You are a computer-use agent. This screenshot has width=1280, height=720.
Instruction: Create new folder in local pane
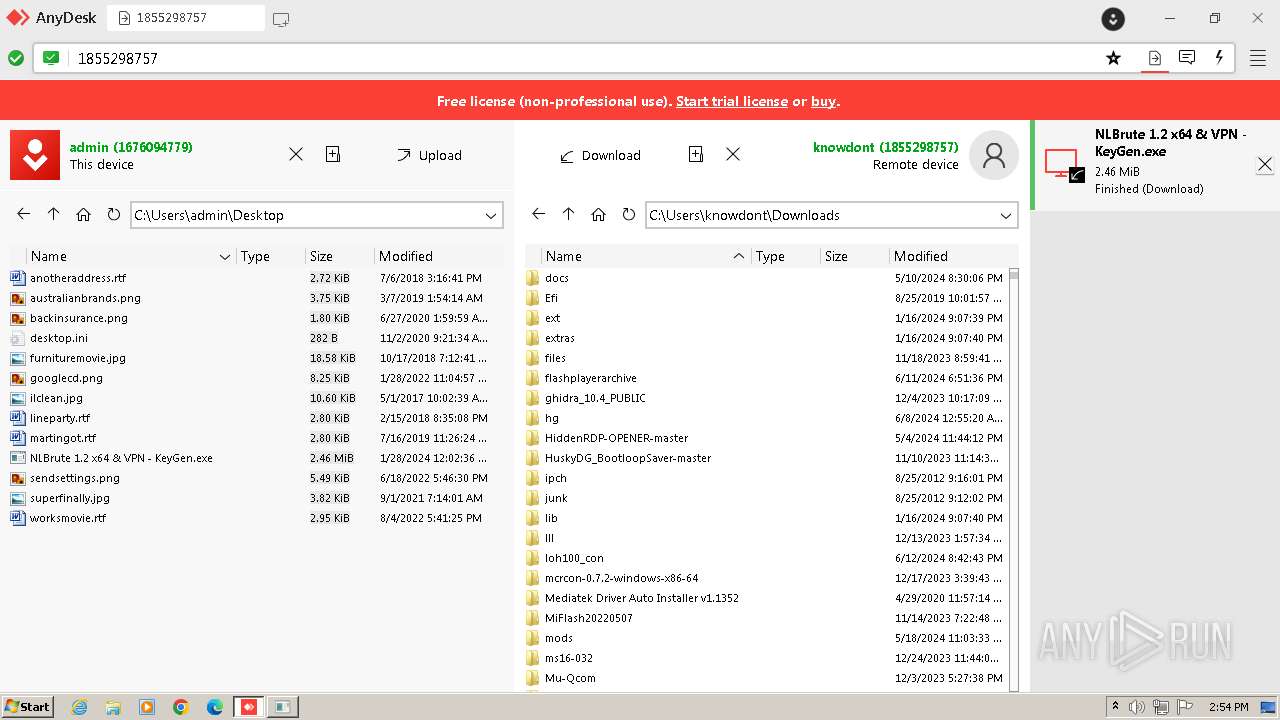[333, 154]
